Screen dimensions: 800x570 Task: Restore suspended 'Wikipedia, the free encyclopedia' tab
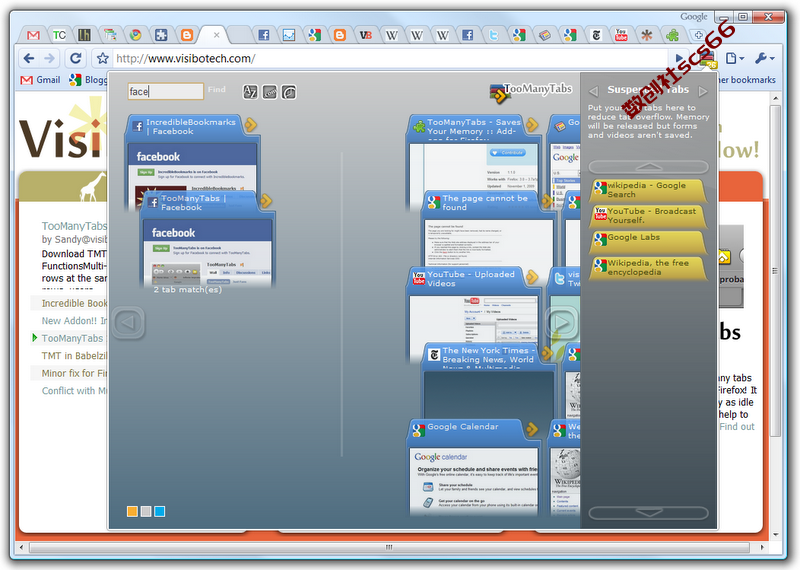(x=648, y=267)
